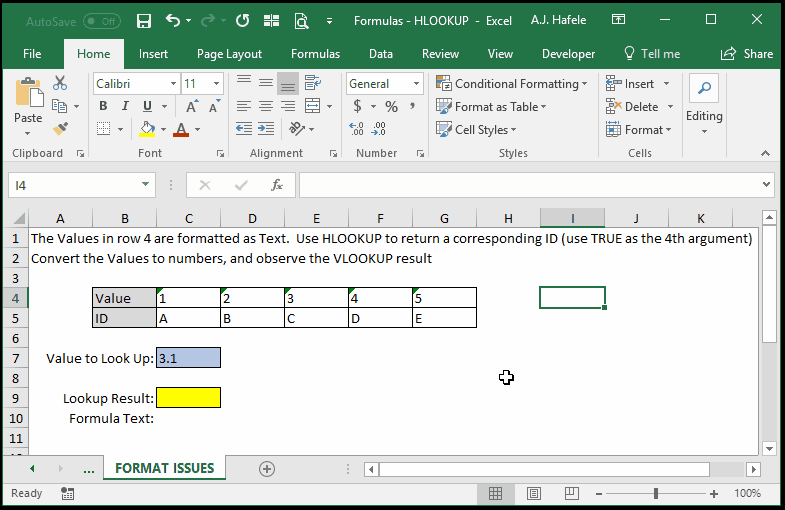Toggle Merge & Center

click(313, 106)
